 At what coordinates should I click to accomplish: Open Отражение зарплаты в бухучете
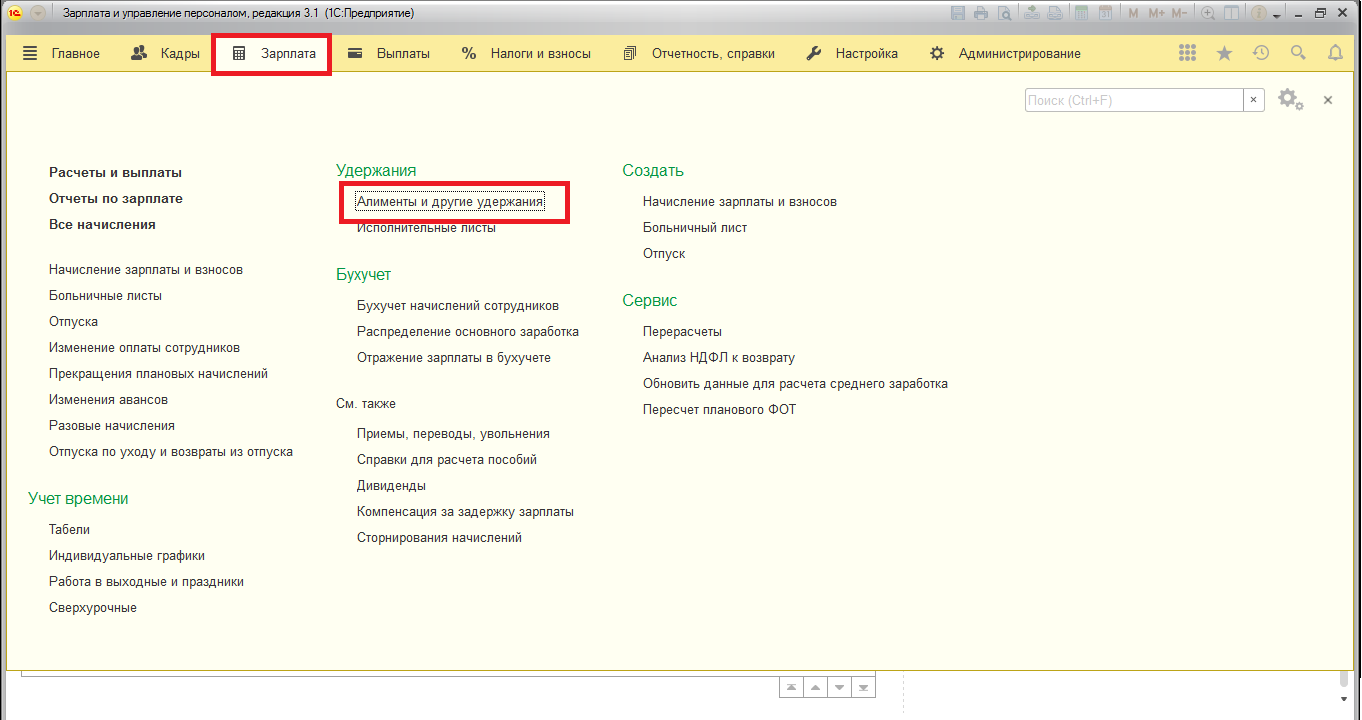pyautogui.click(x=454, y=357)
